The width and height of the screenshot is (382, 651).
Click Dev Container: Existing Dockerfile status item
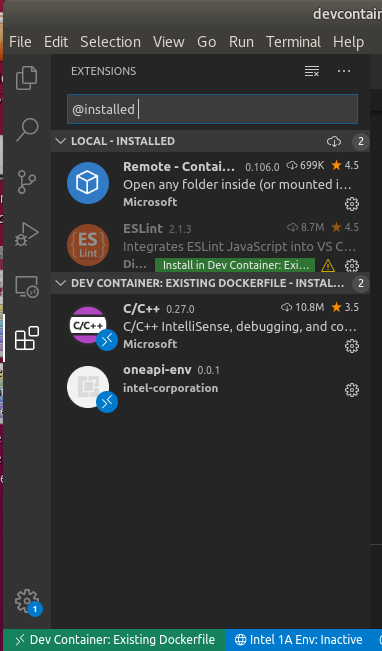(x=114, y=640)
